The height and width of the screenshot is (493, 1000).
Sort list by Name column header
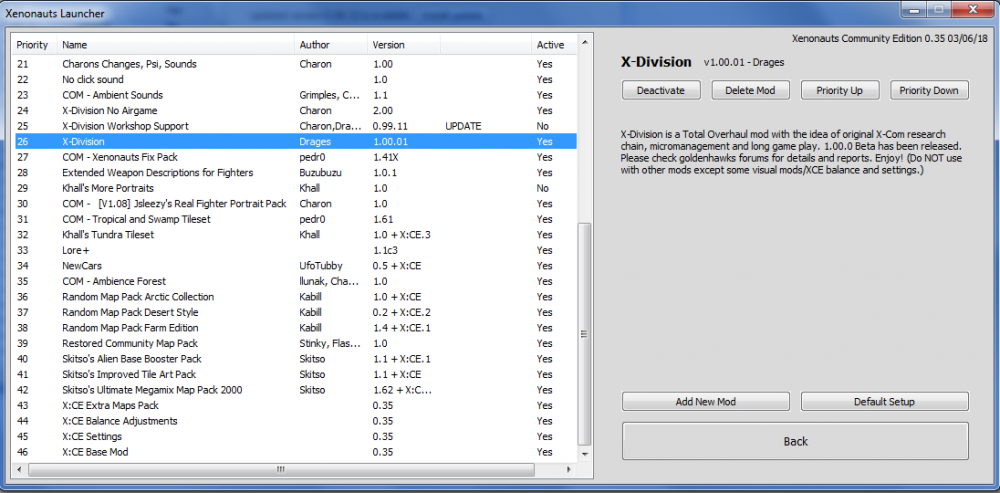click(176, 45)
